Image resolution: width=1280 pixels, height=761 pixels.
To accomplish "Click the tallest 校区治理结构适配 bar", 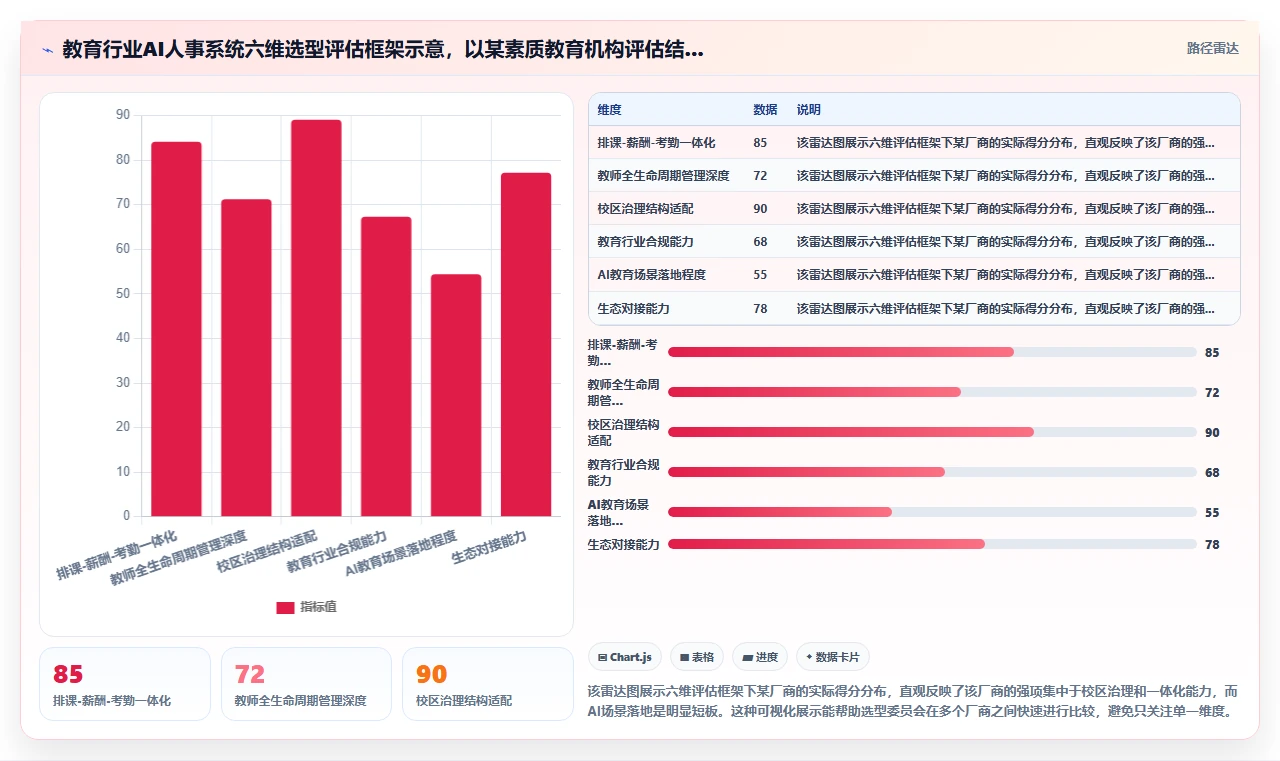I will point(316,318).
